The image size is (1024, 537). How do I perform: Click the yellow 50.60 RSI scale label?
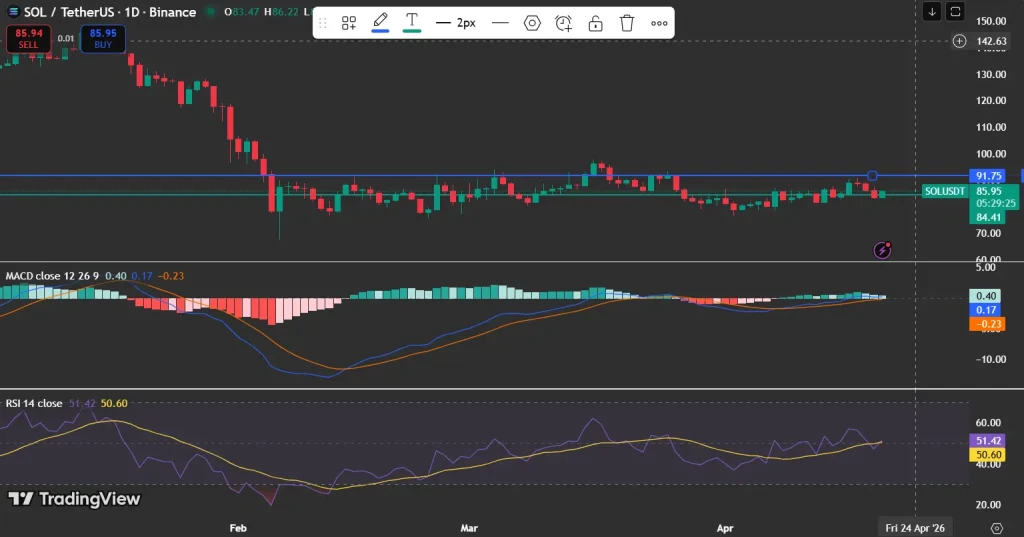pos(988,455)
